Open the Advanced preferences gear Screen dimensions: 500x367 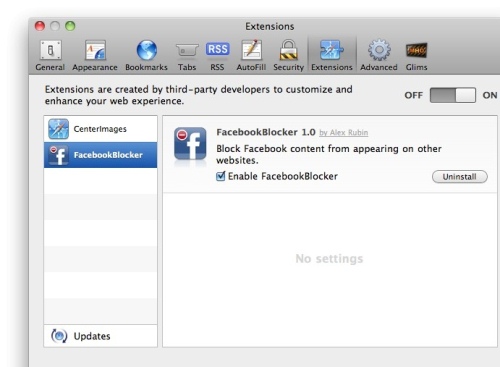379,56
